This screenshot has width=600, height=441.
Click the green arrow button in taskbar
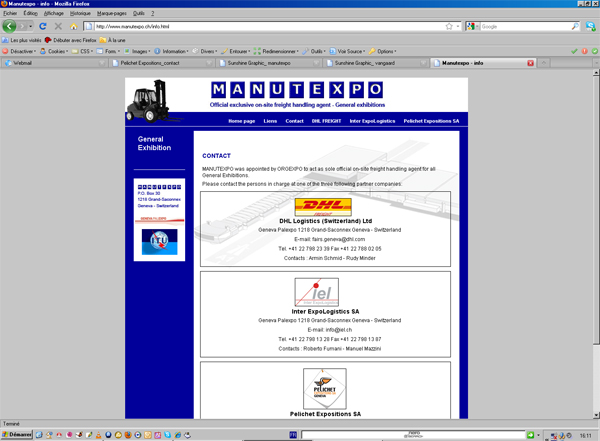(x=530, y=435)
